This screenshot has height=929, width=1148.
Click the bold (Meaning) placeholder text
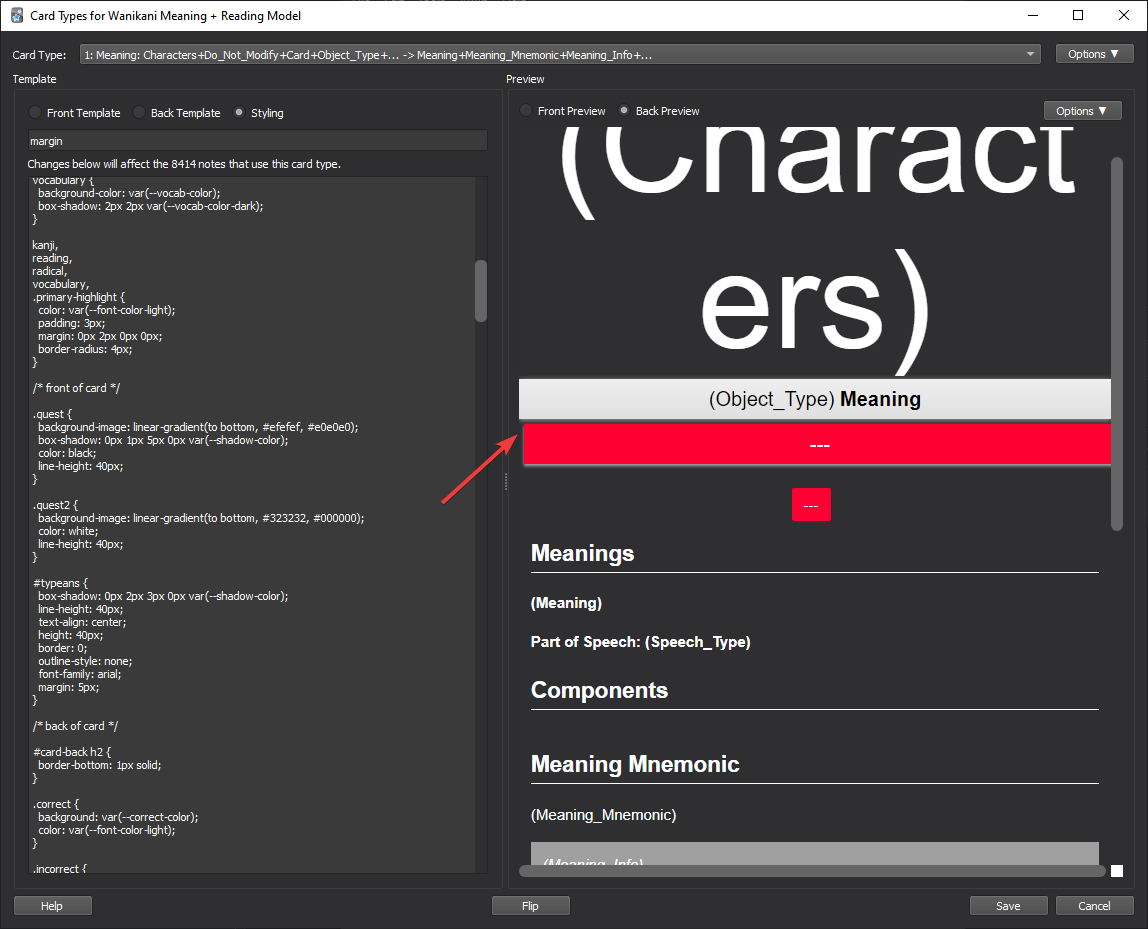(566, 602)
